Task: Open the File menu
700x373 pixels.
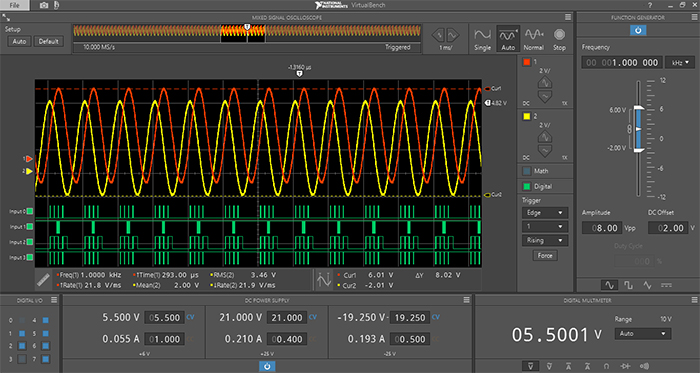Action: pyautogui.click(x=15, y=5)
